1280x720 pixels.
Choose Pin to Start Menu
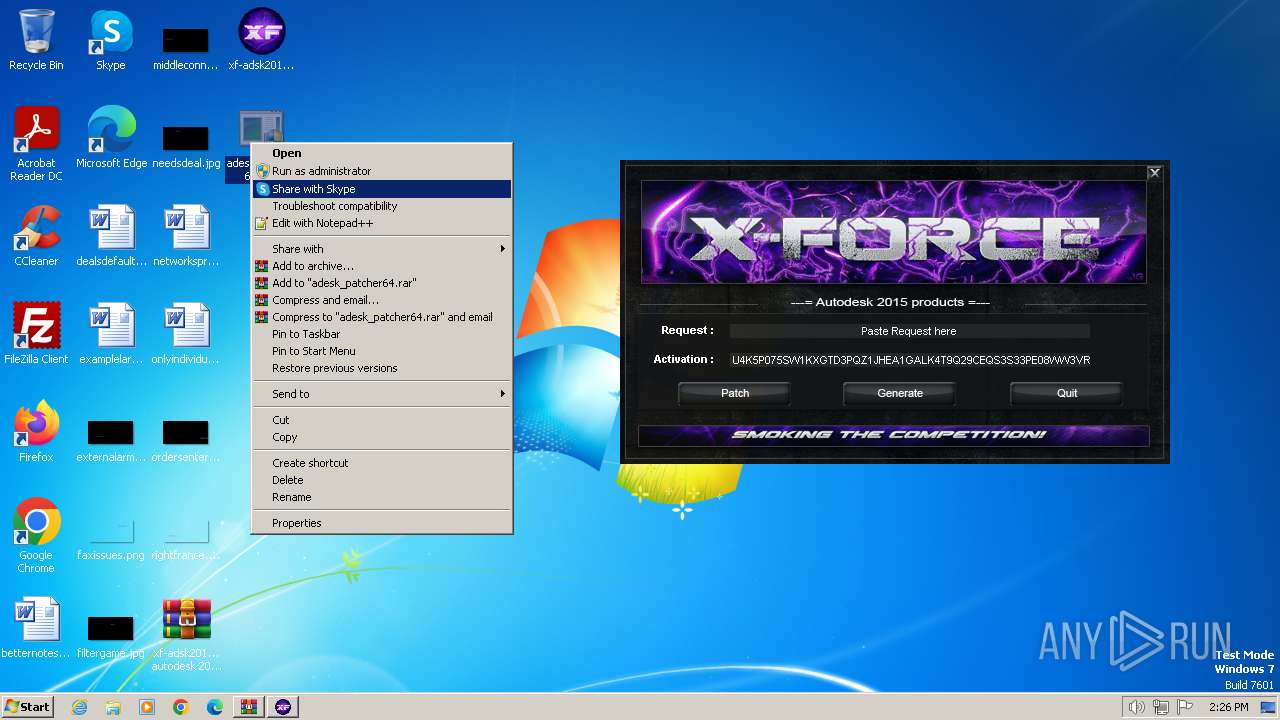click(382, 351)
